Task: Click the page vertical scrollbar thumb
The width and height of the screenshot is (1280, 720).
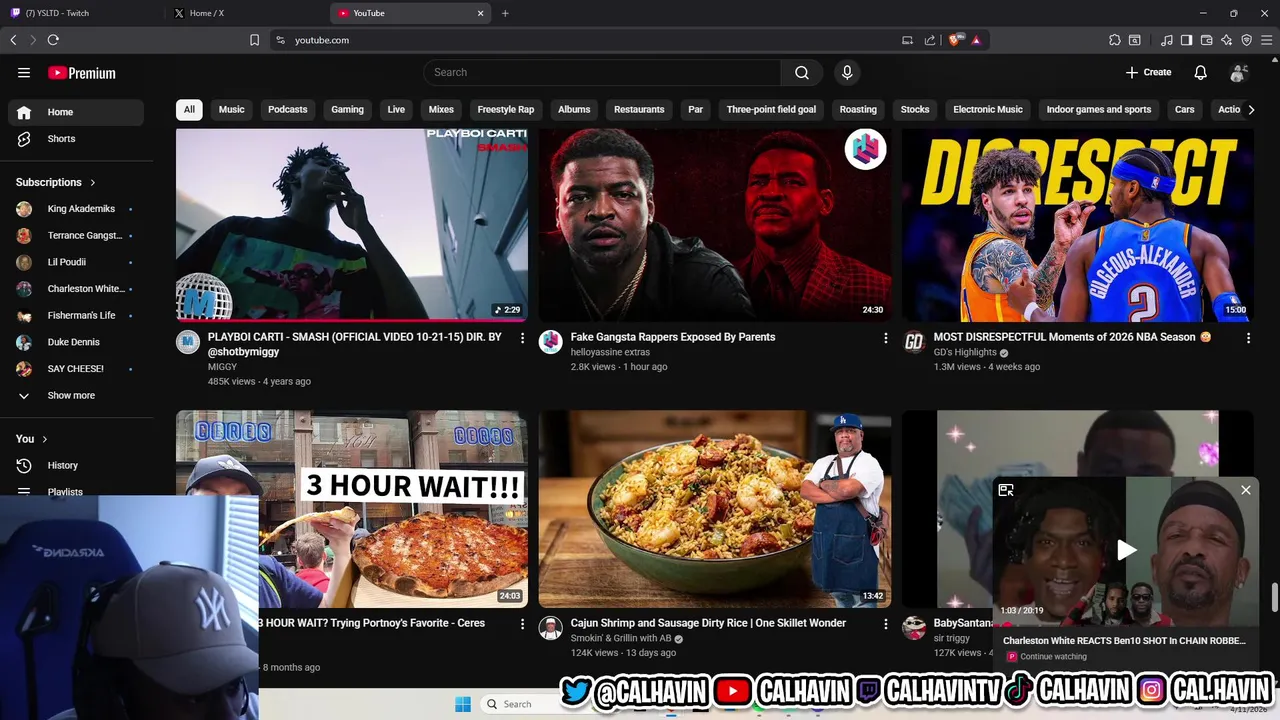Action: click(1274, 597)
